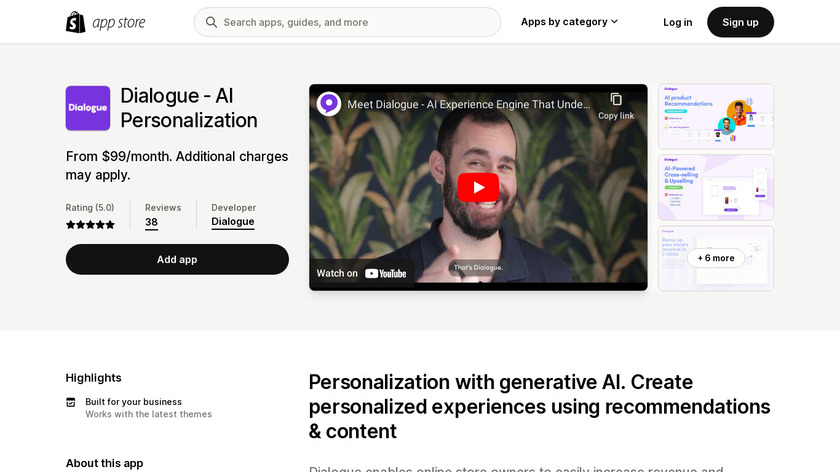Open the AI-Powered Cross-selling & Upselling thumbnail
840x472 pixels.
(x=716, y=188)
